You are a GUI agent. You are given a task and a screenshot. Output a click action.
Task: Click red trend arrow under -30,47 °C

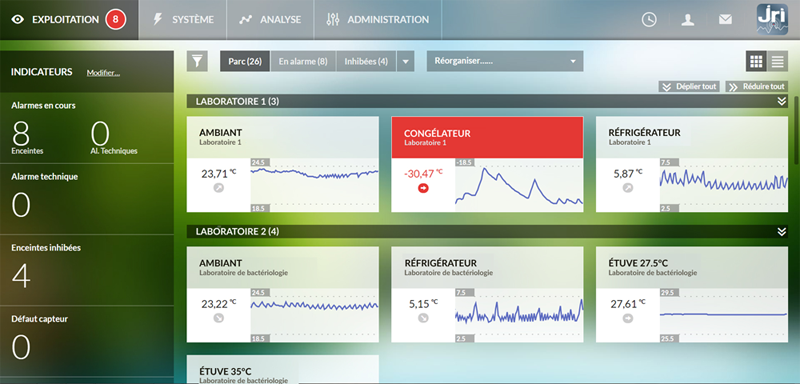pos(423,189)
